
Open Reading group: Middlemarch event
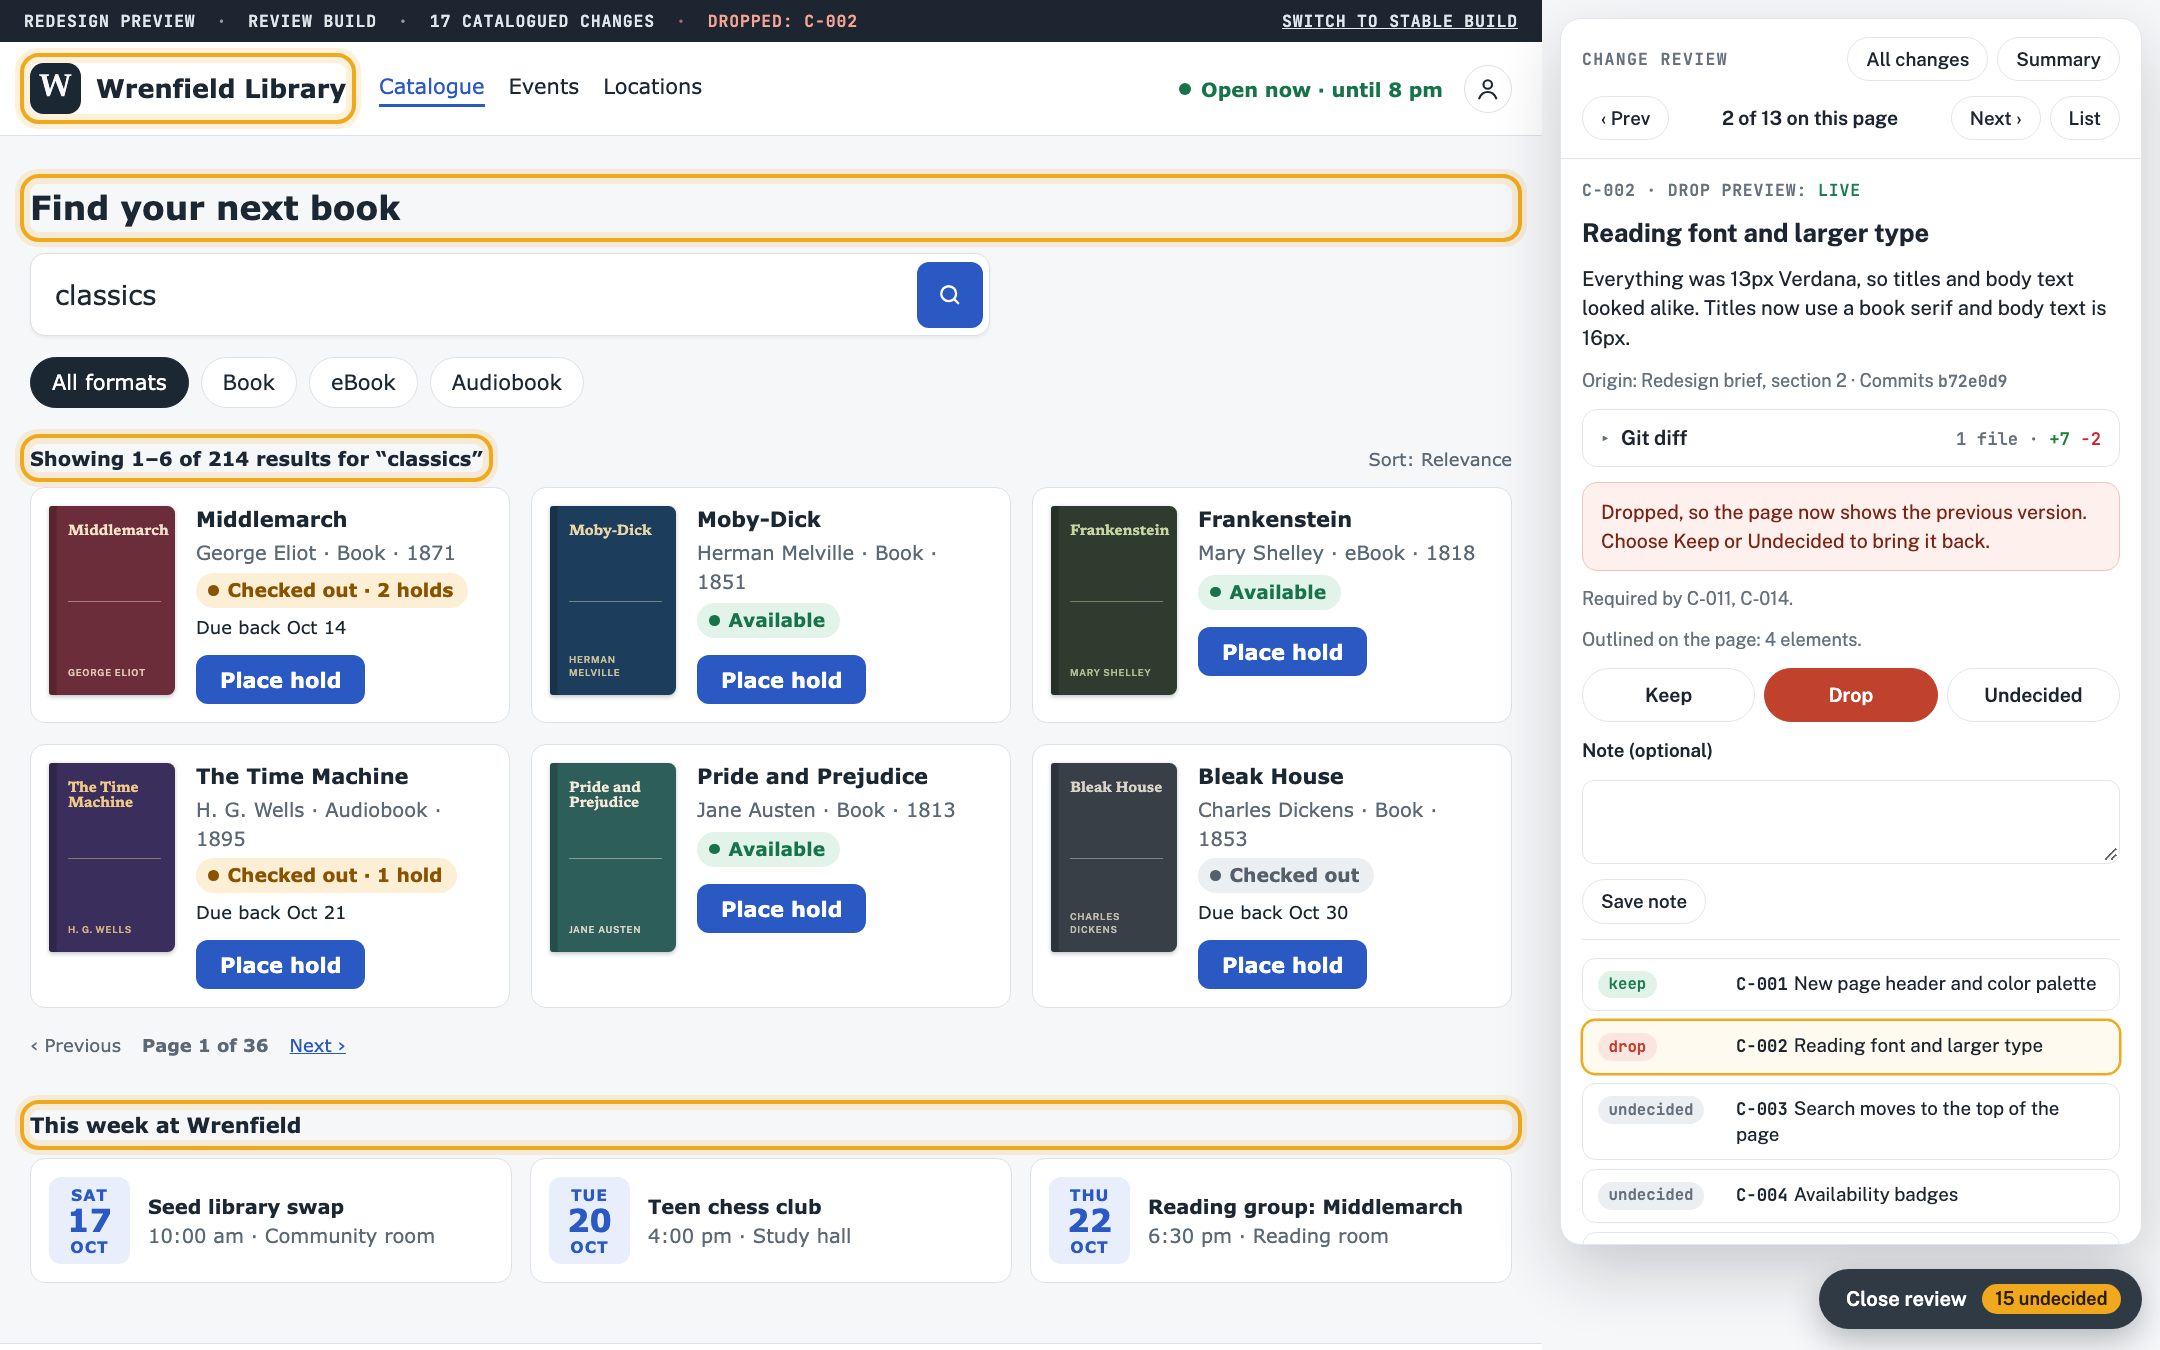click(x=1271, y=1220)
